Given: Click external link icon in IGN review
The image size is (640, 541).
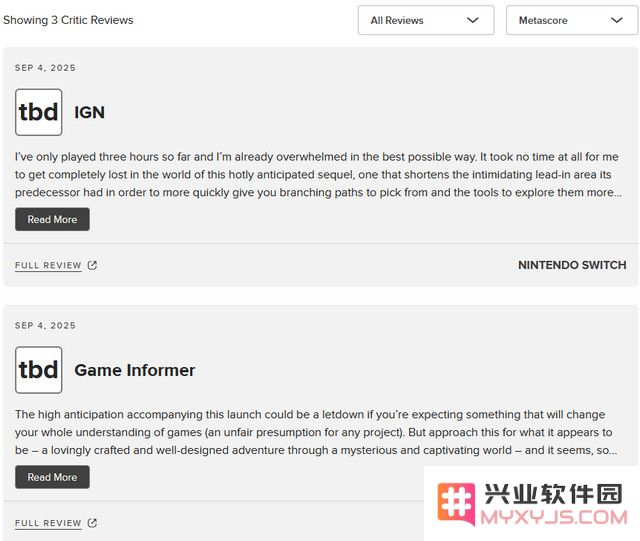Looking at the screenshot, I should coord(93,266).
